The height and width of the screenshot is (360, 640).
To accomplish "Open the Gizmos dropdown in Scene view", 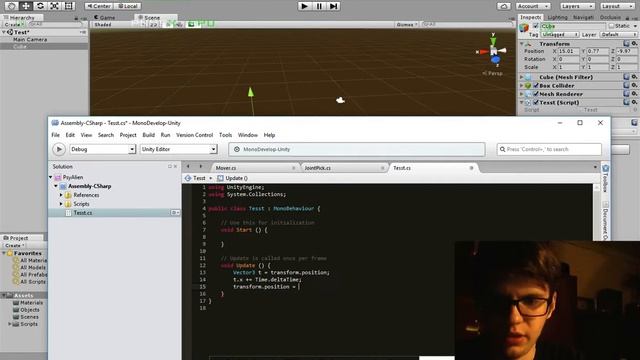I will (x=407, y=24).
